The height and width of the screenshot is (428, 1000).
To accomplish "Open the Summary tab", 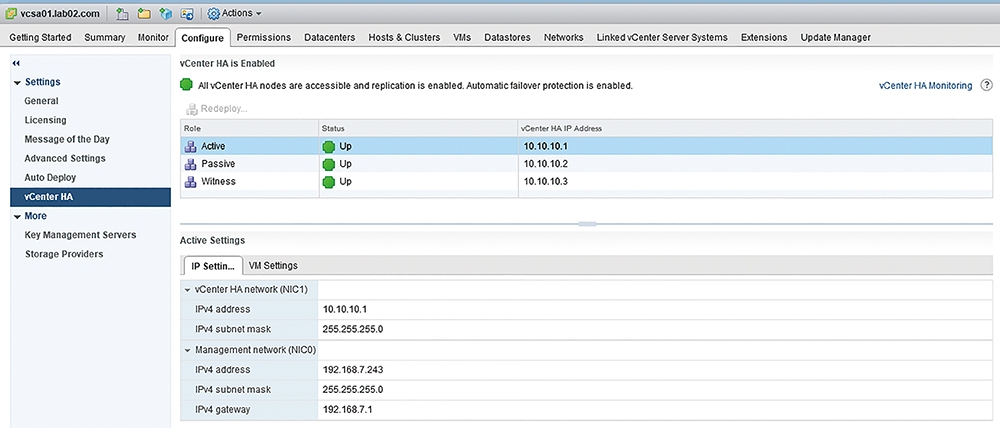I will (x=105, y=38).
